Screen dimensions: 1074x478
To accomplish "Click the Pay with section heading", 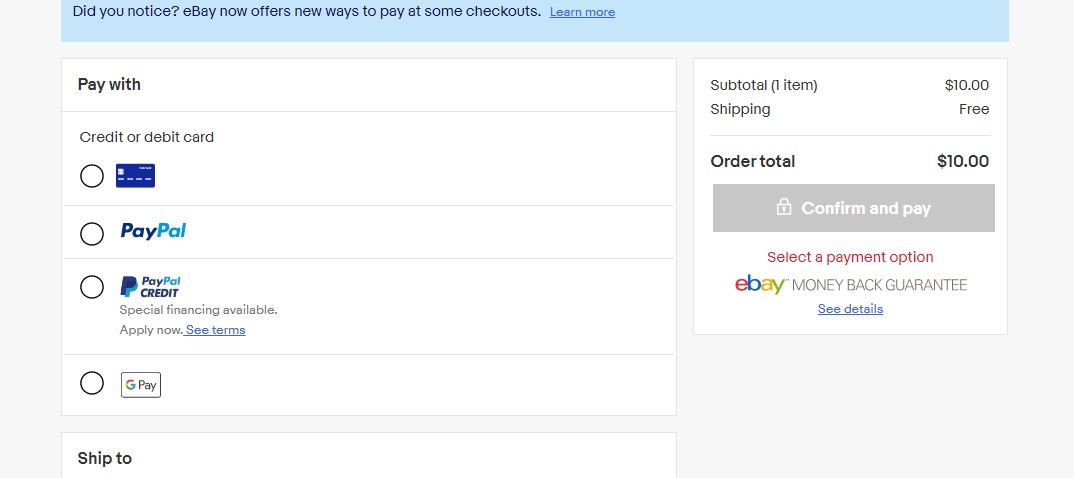I will [109, 85].
